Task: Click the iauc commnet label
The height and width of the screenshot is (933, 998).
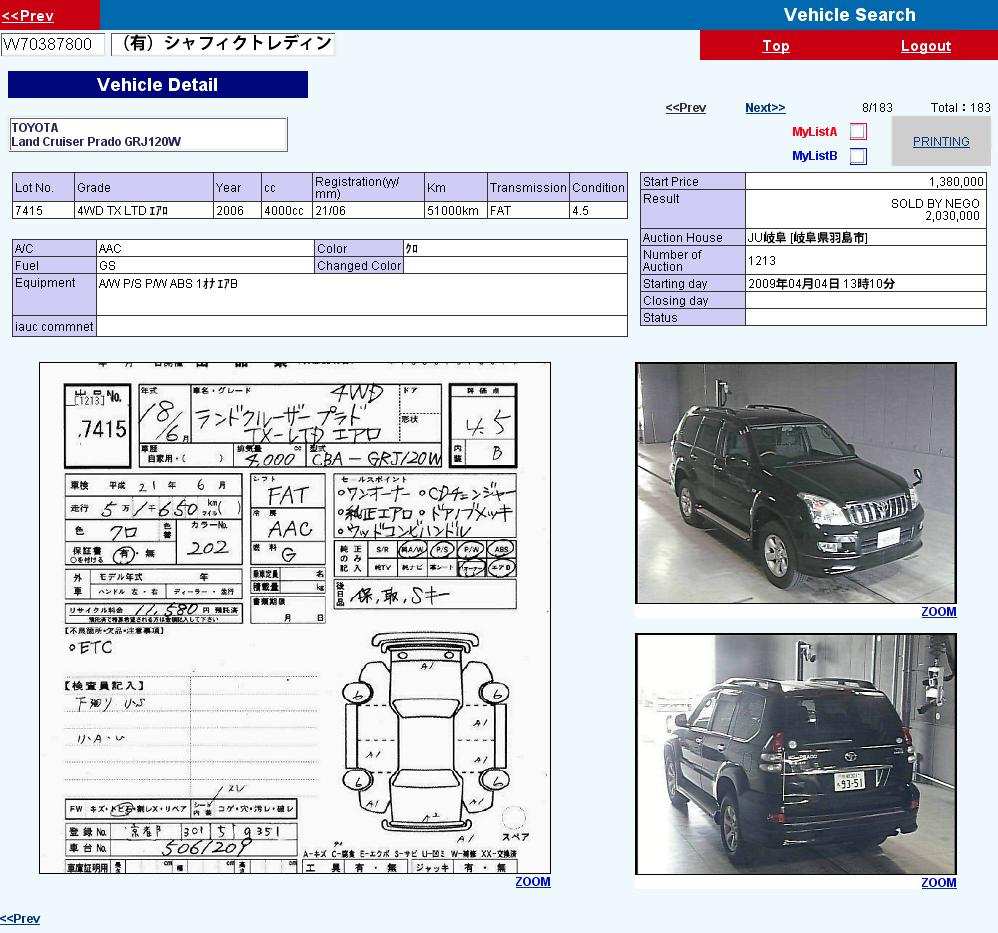Action: tap(54, 326)
